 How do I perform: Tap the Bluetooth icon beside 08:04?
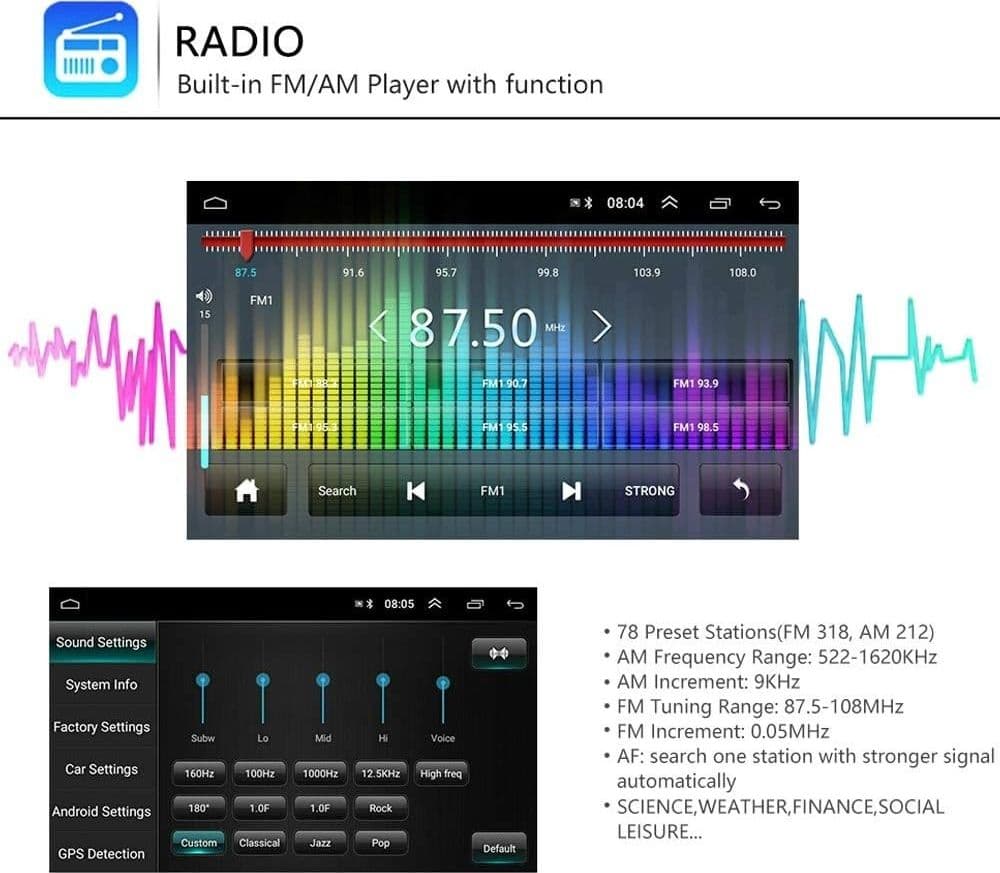(589, 203)
